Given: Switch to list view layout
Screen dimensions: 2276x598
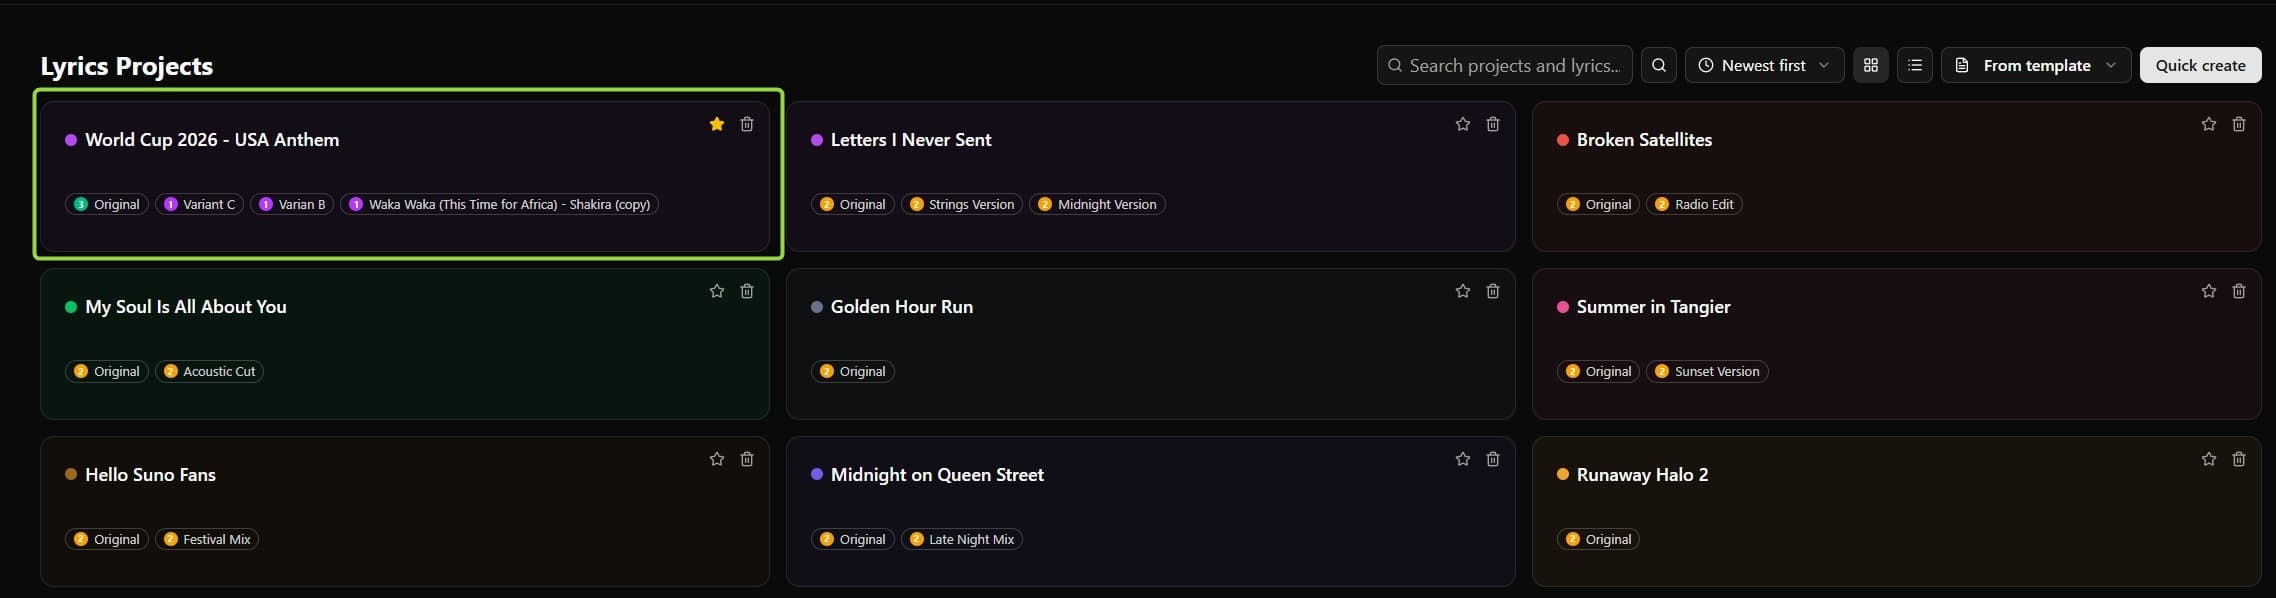Looking at the screenshot, I should click(x=1915, y=65).
